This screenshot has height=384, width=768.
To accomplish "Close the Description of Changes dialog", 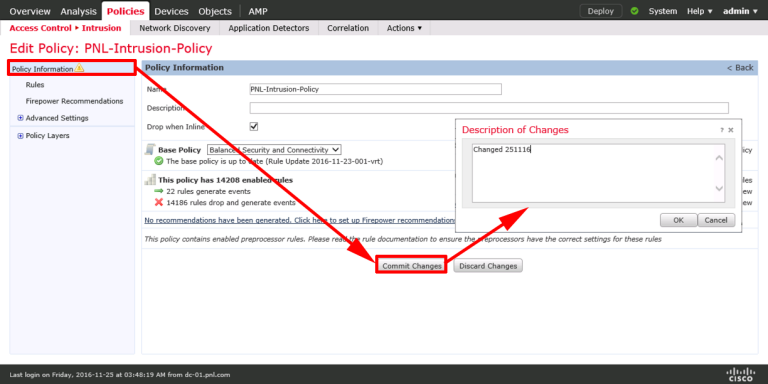I will (731, 130).
